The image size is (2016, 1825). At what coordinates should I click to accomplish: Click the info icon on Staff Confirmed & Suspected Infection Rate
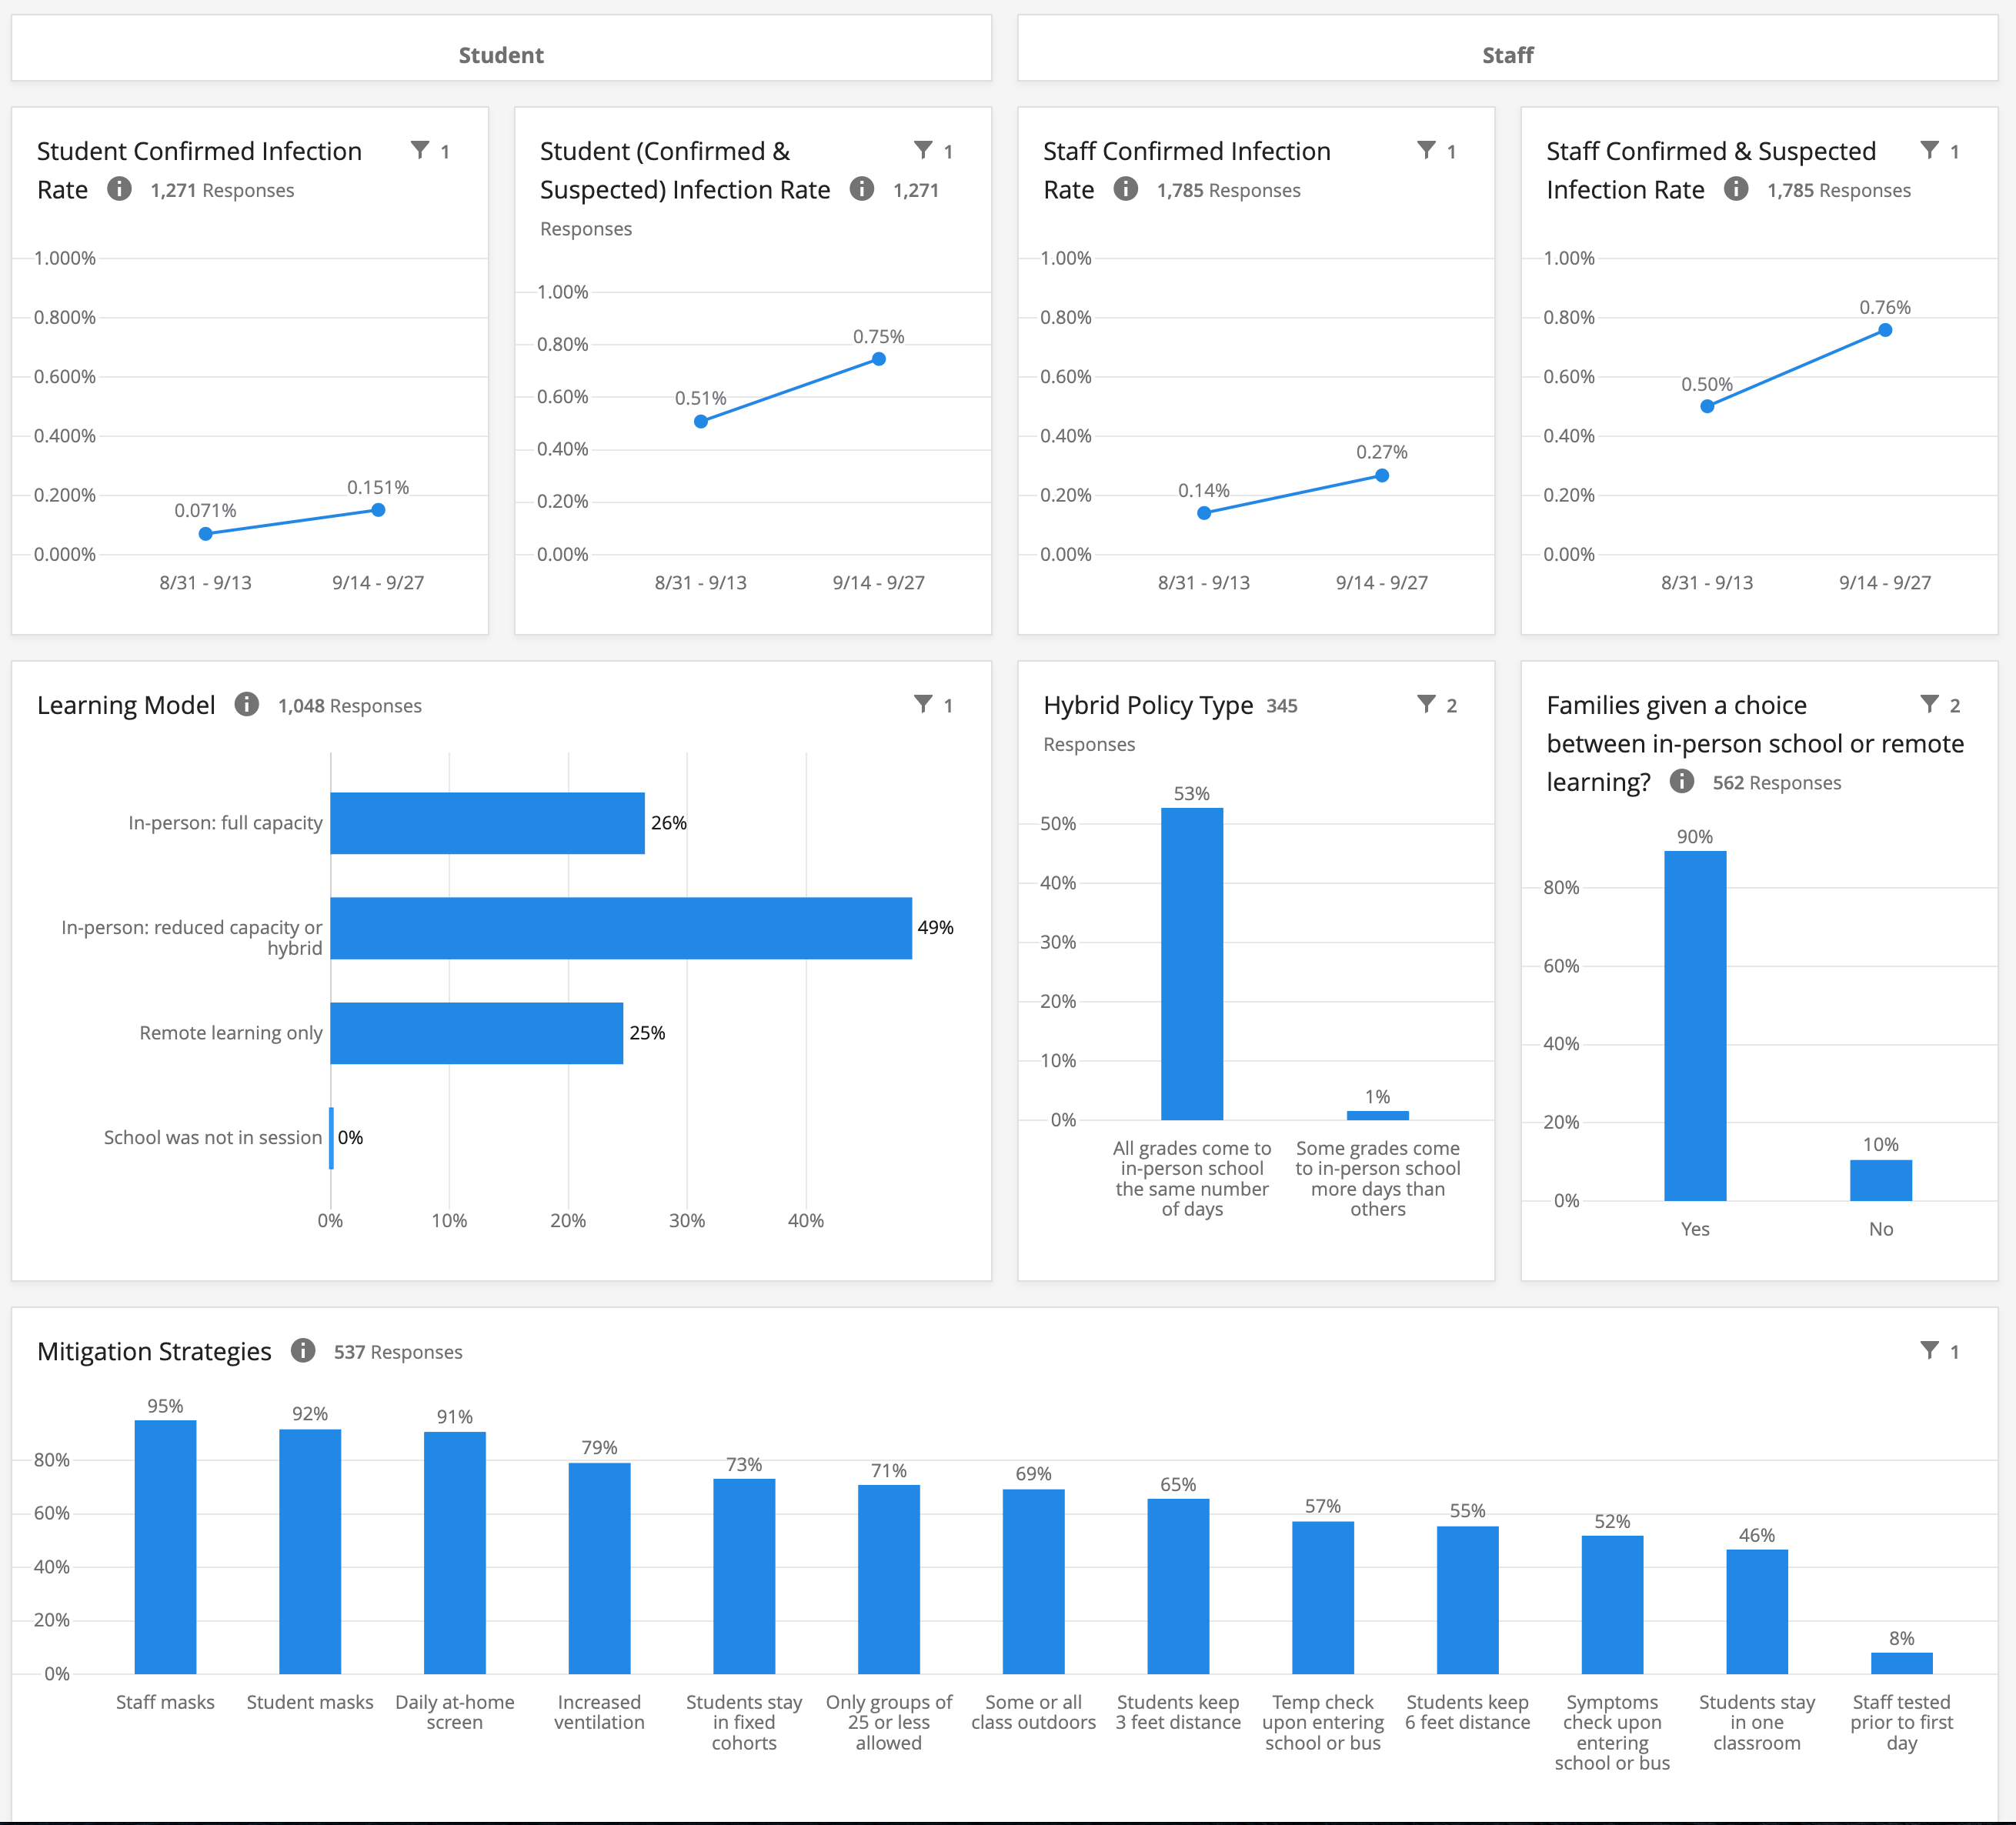[1737, 190]
